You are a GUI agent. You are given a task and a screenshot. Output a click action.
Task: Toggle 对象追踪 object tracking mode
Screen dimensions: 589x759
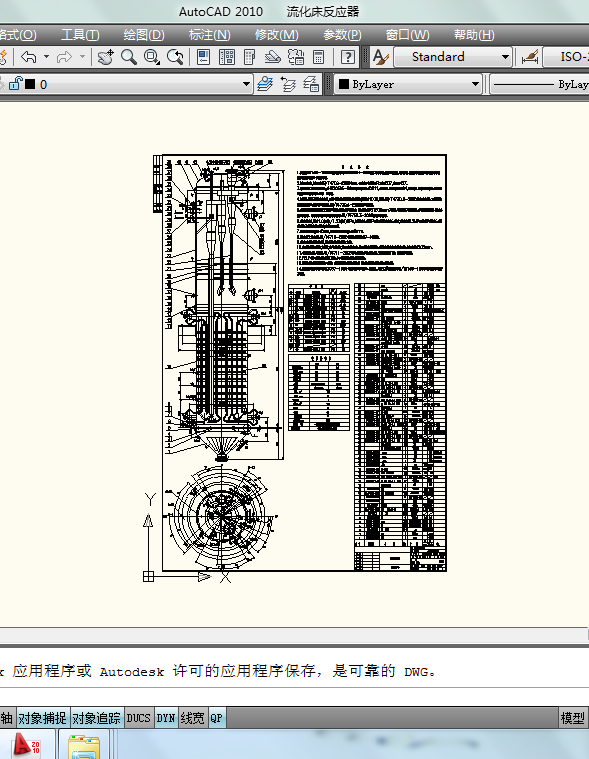point(97,718)
